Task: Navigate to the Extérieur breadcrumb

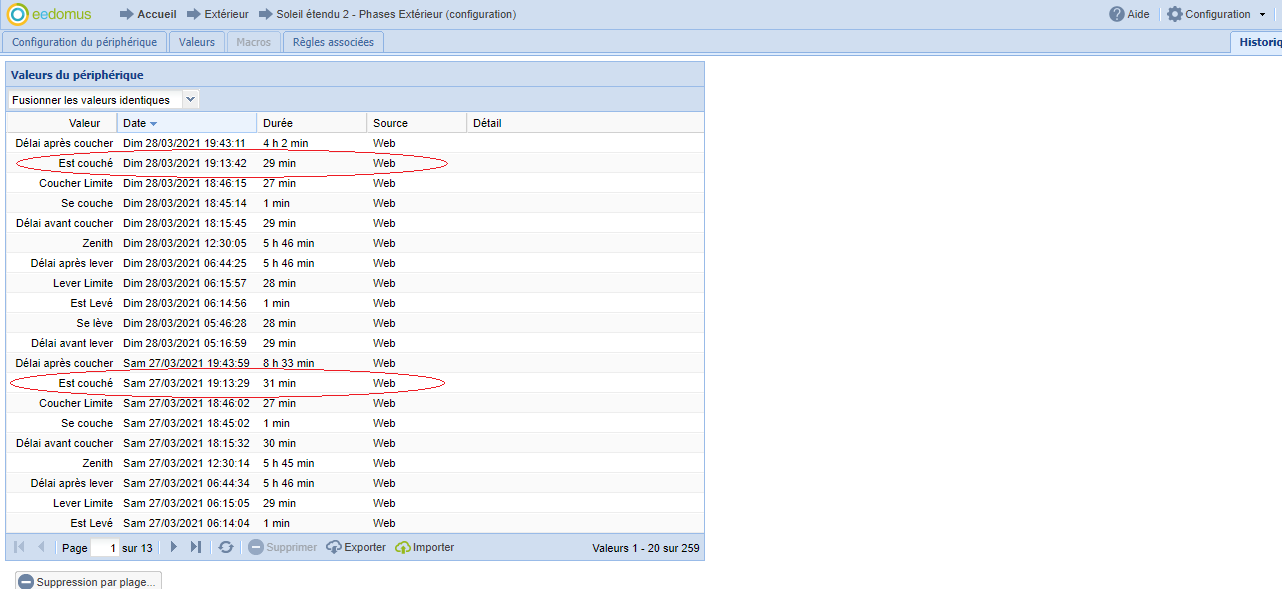Action: [x=226, y=15]
